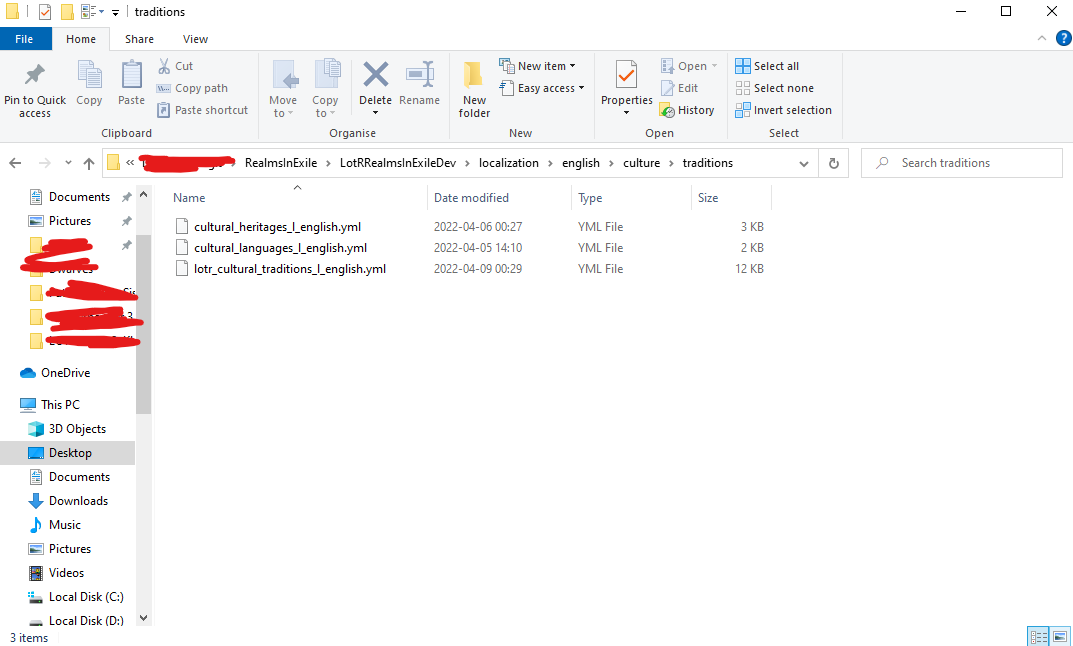Open the Move to menu
Screen dimensions: 1073x646
(x=283, y=89)
